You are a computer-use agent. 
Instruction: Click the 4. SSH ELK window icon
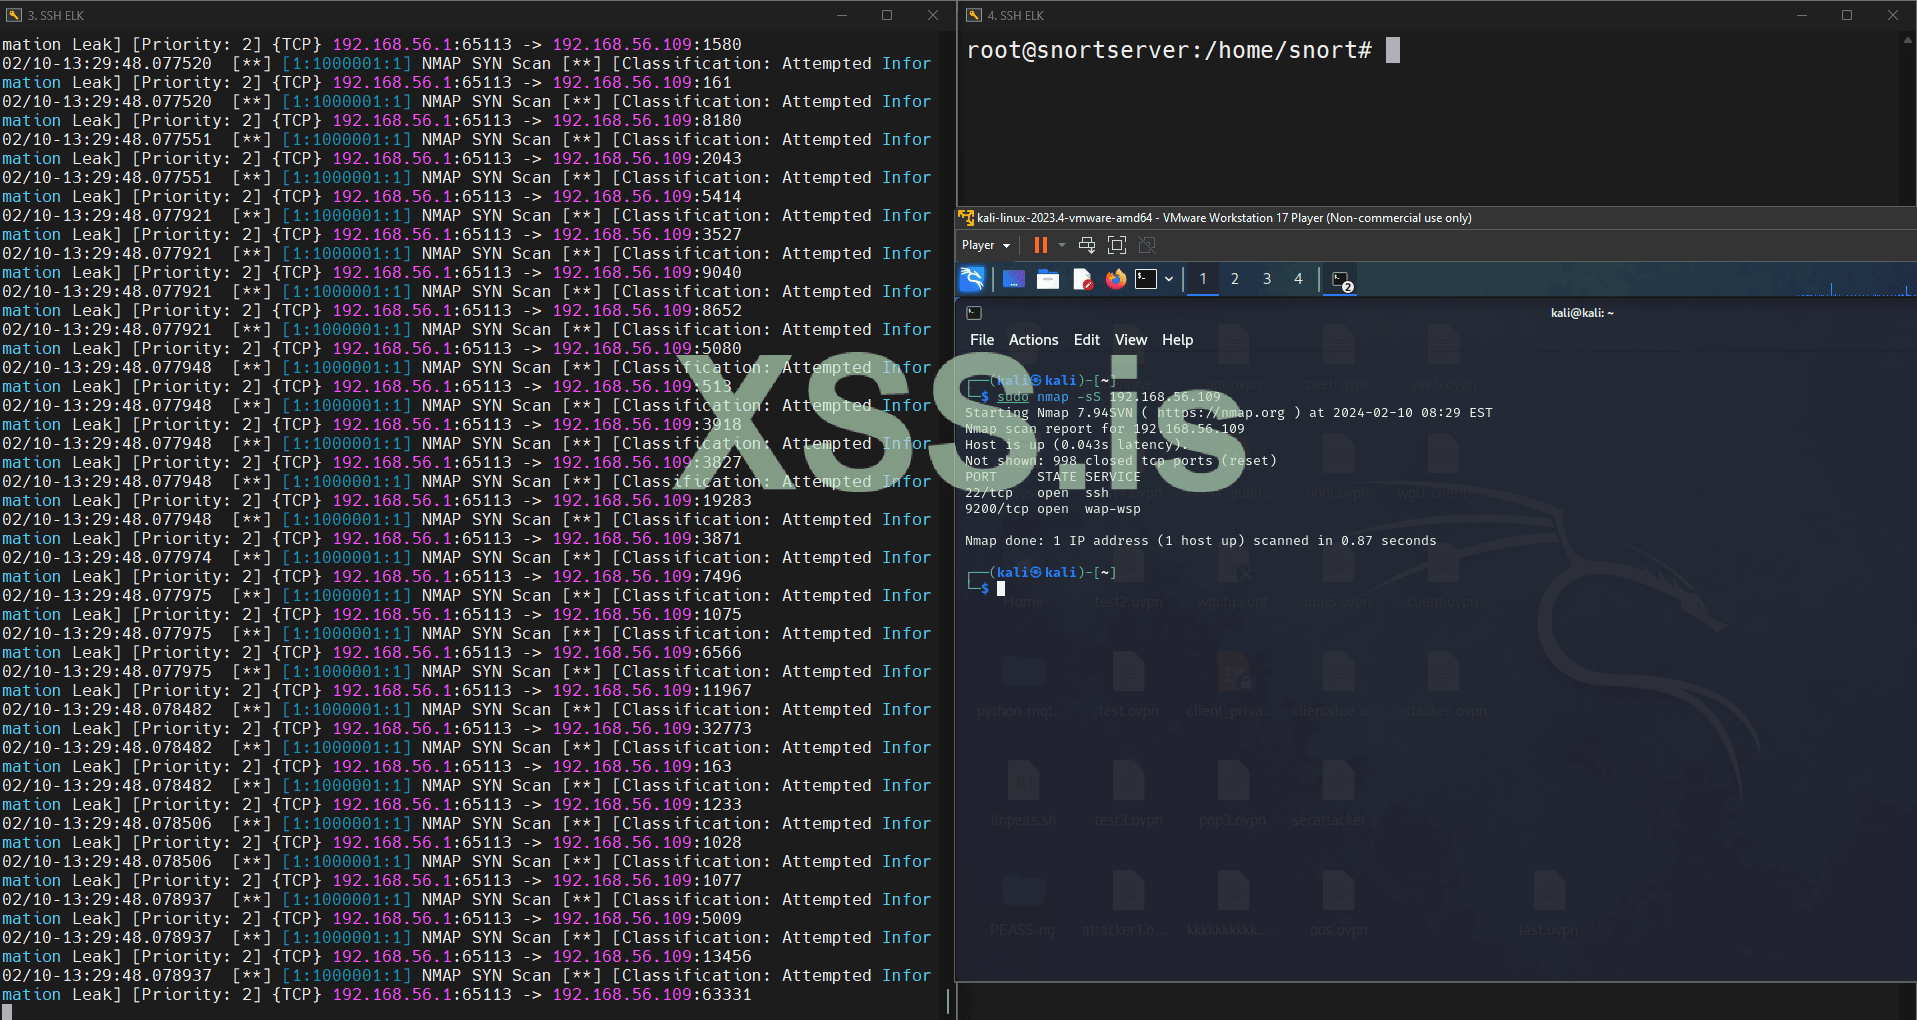point(974,15)
